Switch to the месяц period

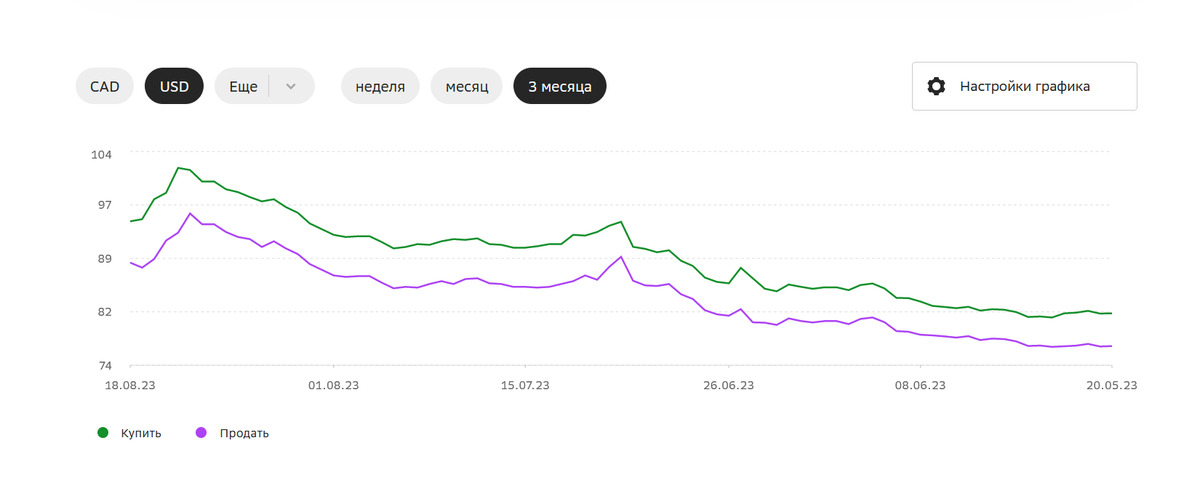[467, 86]
